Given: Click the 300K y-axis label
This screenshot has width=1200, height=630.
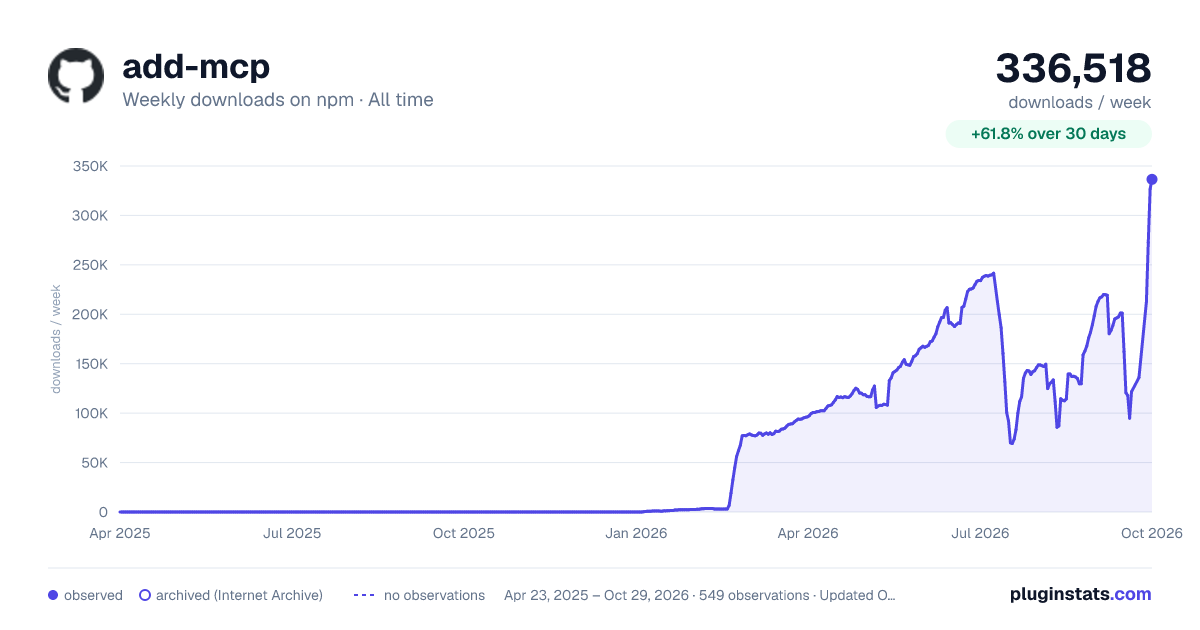Looking at the screenshot, I should click(x=90, y=215).
